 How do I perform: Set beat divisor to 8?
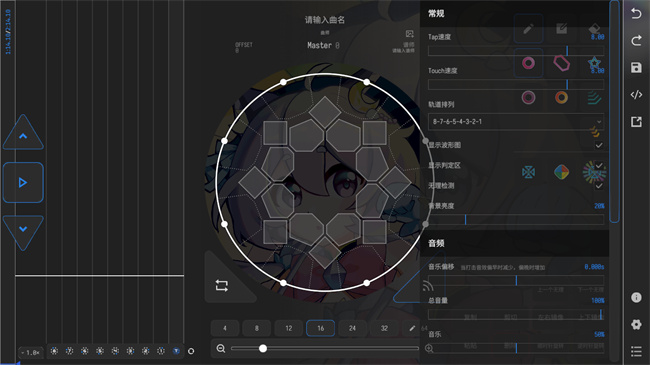click(x=257, y=328)
